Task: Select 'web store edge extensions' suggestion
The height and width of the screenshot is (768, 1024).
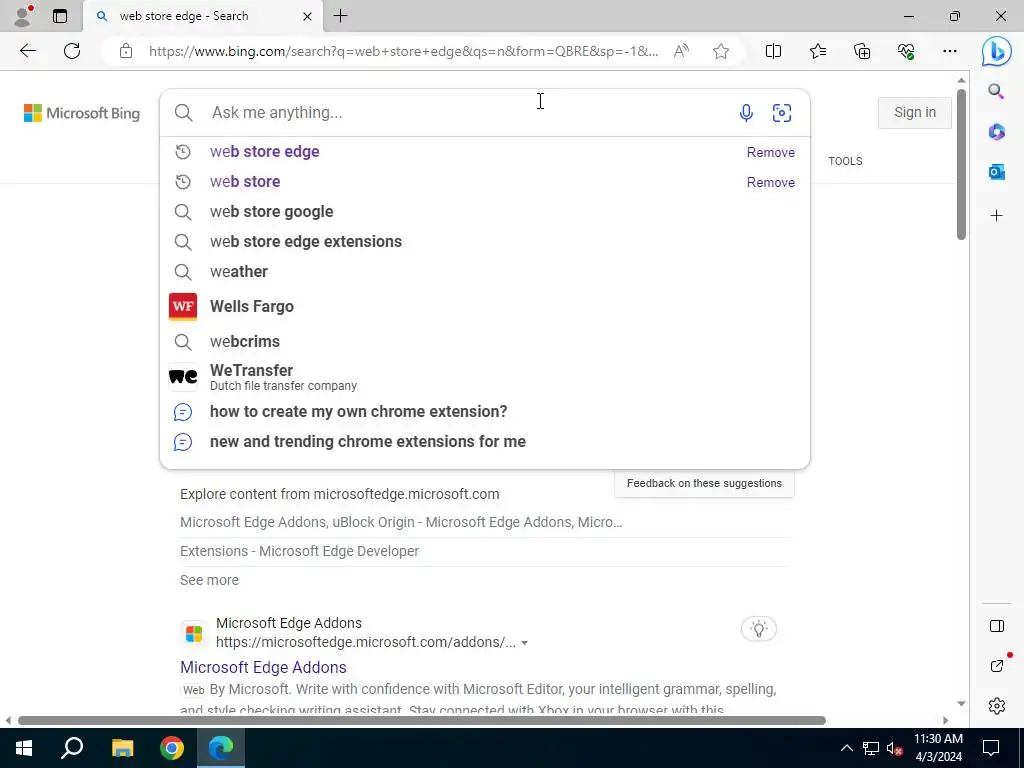Action: click(485, 242)
